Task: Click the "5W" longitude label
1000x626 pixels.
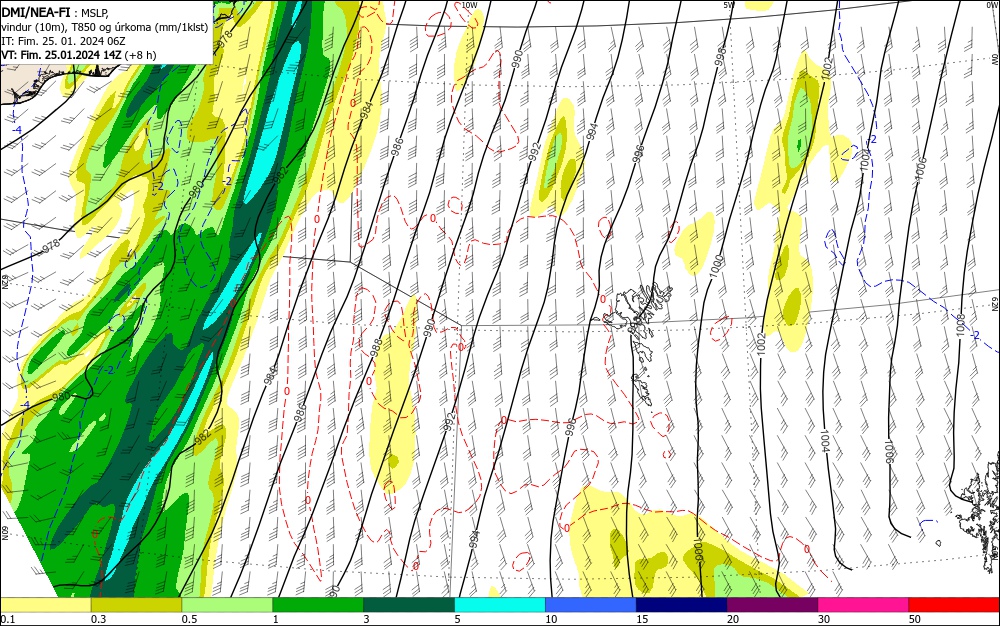Action: pyautogui.click(x=729, y=5)
